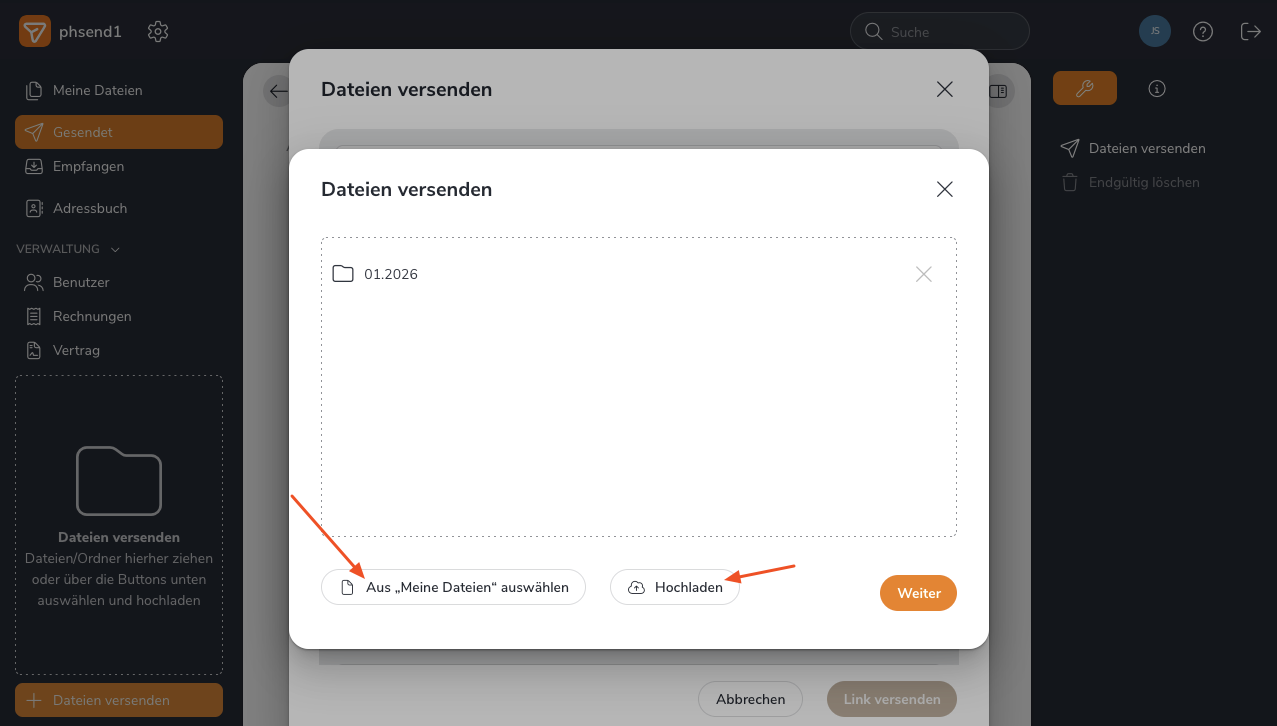Open Rechnungen in sidebar
The image size is (1277, 726).
(92, 316)
